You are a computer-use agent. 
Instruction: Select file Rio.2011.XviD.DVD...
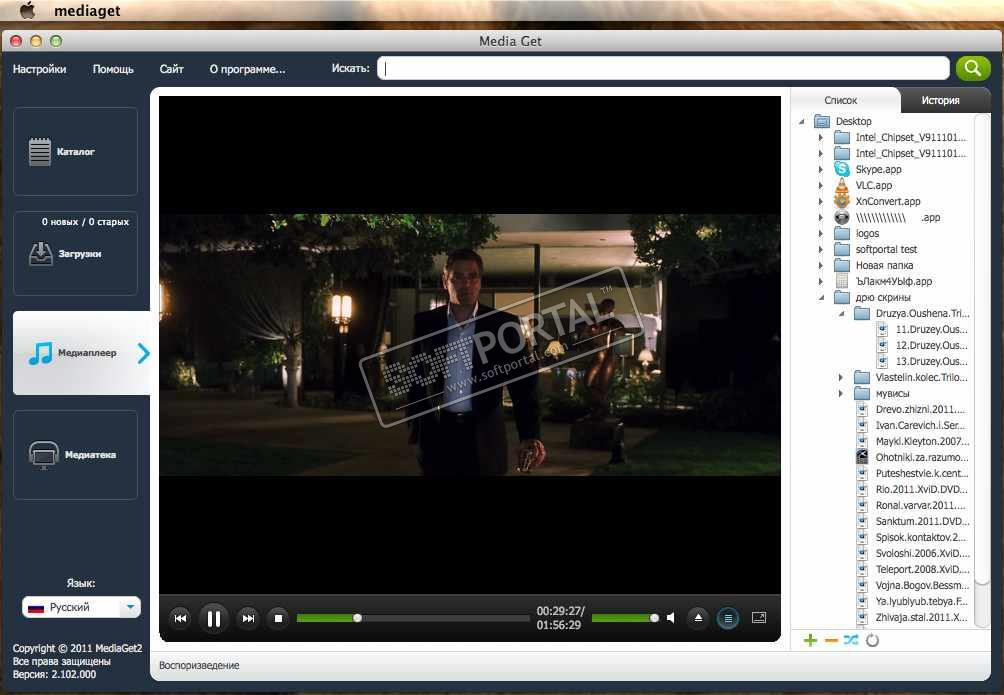coord(921,489)
